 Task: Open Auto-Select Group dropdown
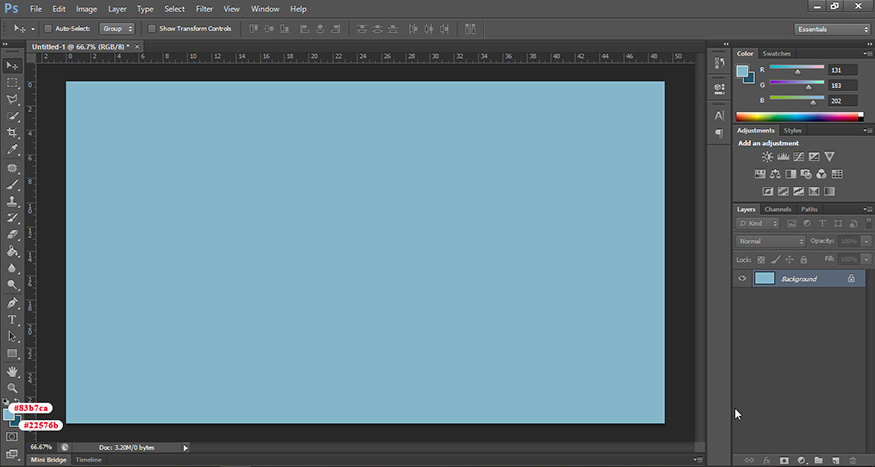117,28
